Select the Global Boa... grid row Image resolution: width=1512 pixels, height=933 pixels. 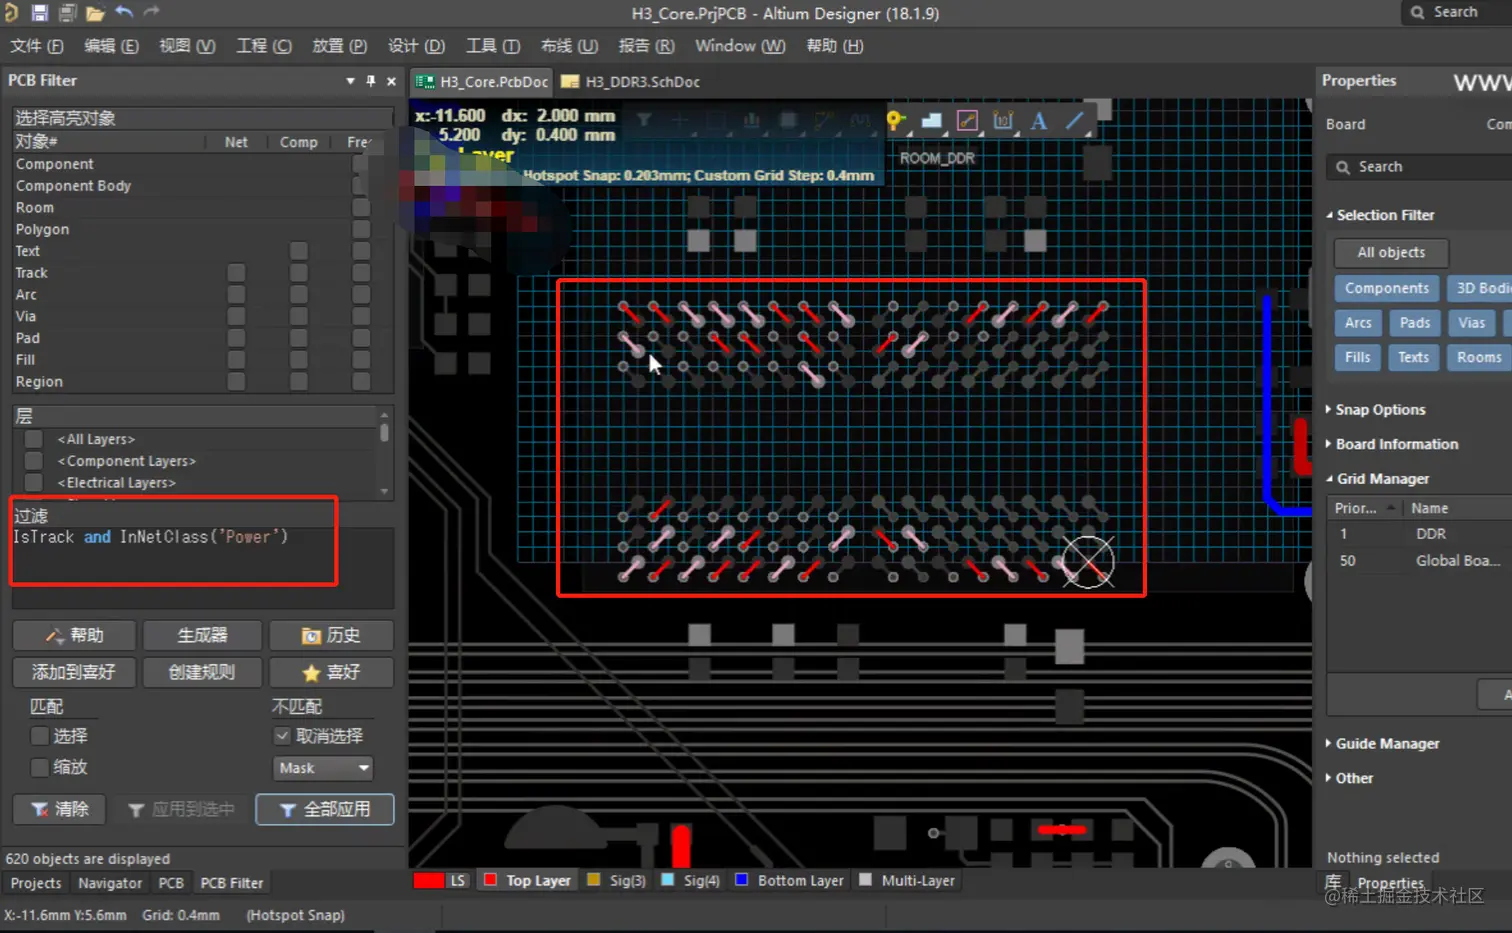(x=1420, y=561)
